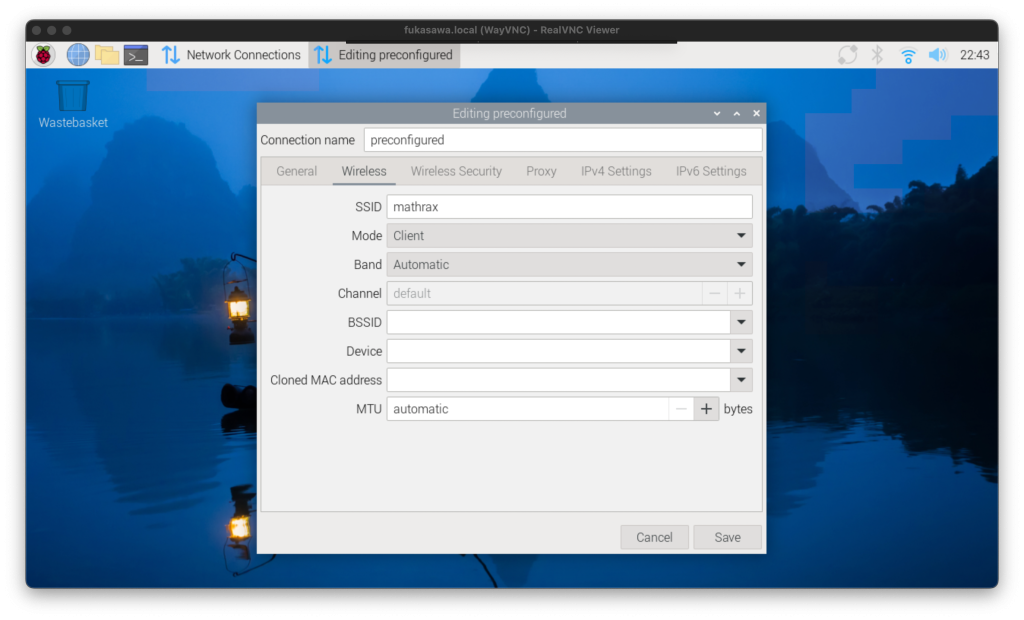This screenshot has height=620, width=1024.
Task: Increase MTU with the plus button
Action: pyautogui.click(x=706, y=409)
